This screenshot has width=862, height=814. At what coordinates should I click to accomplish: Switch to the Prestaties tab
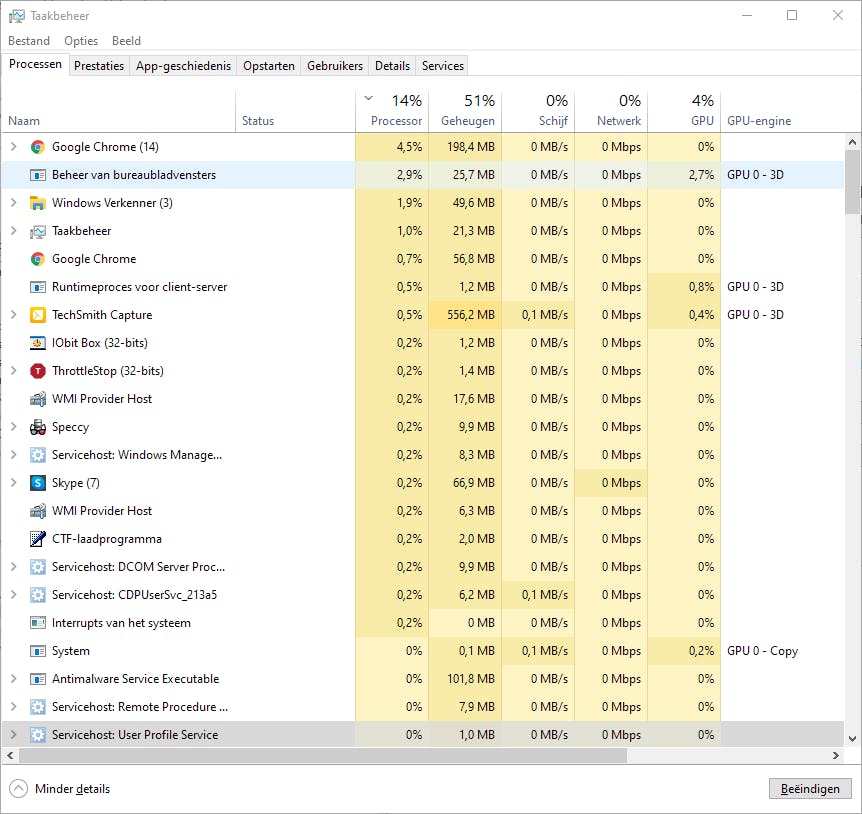click(99, 66)
